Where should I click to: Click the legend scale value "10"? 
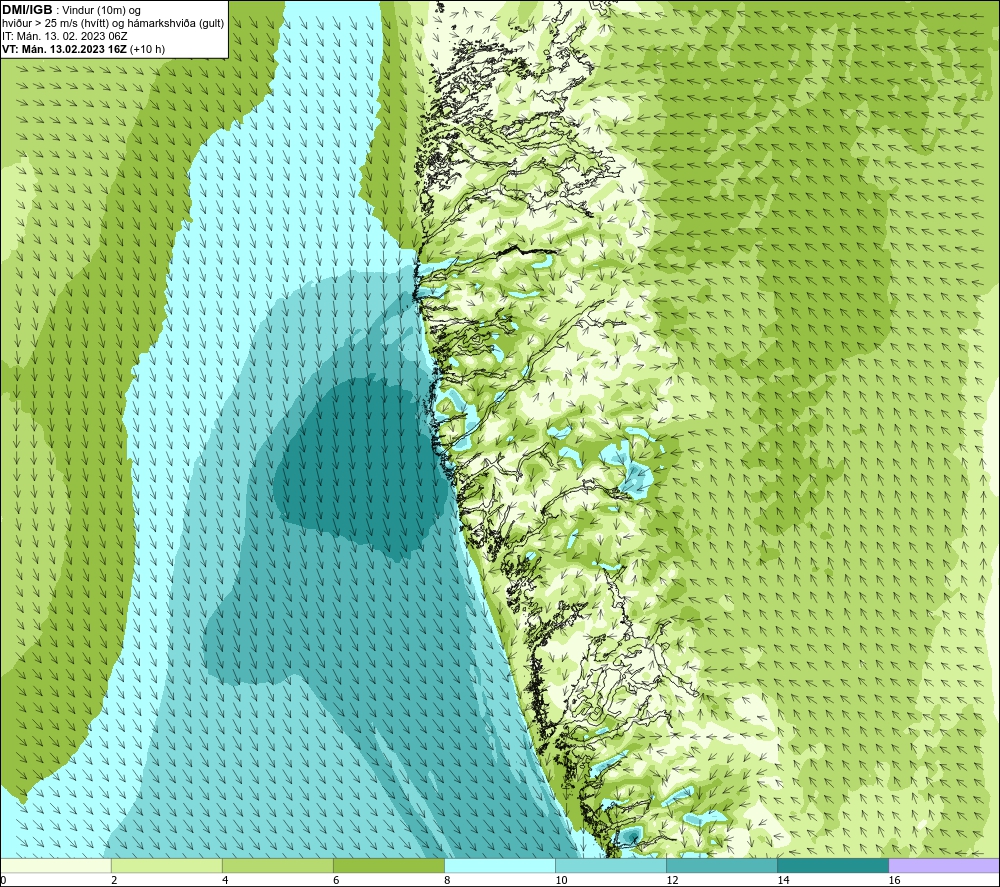[561, 880]
